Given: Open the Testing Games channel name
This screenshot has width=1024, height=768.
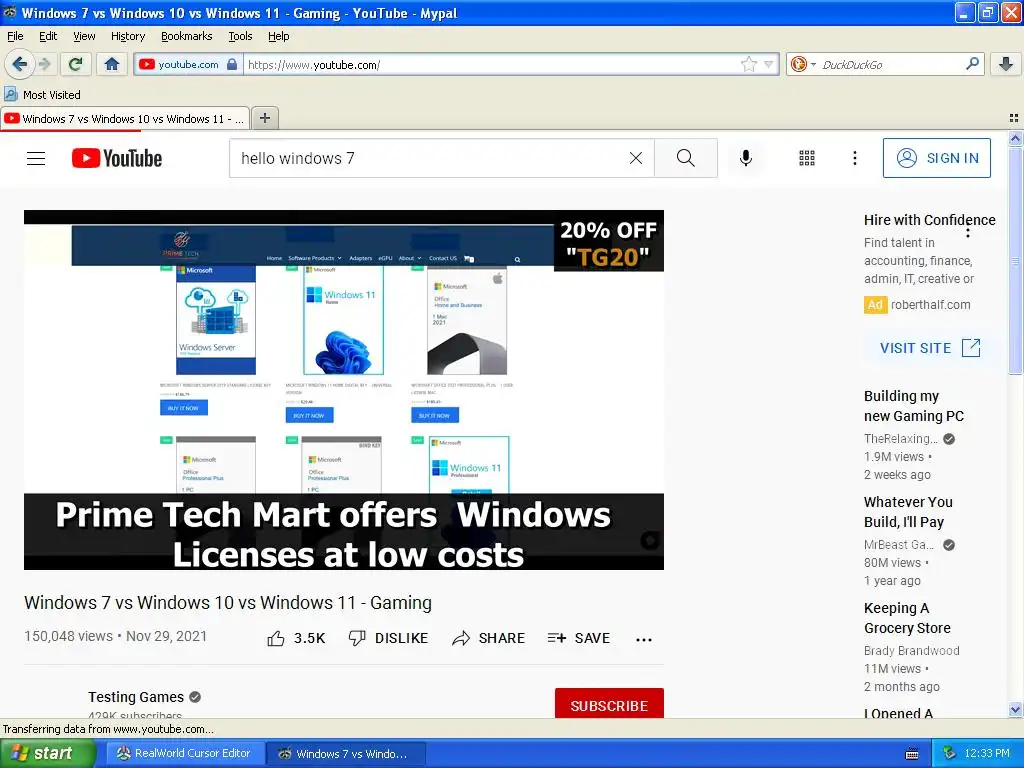Looking at the screenshot, I should pos(136,697).
